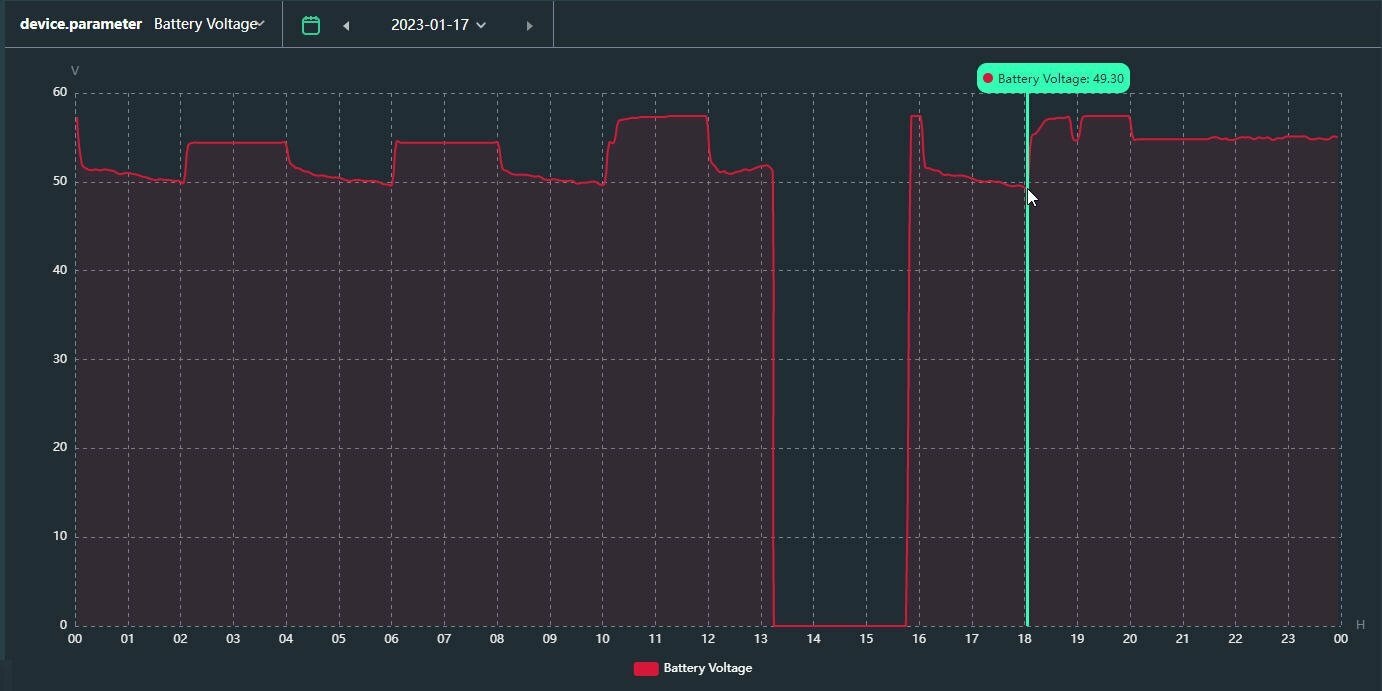Click the 30 value on voltage axis
The width and height of the screenshot is (1382, 691).
[x=60, y=359]
